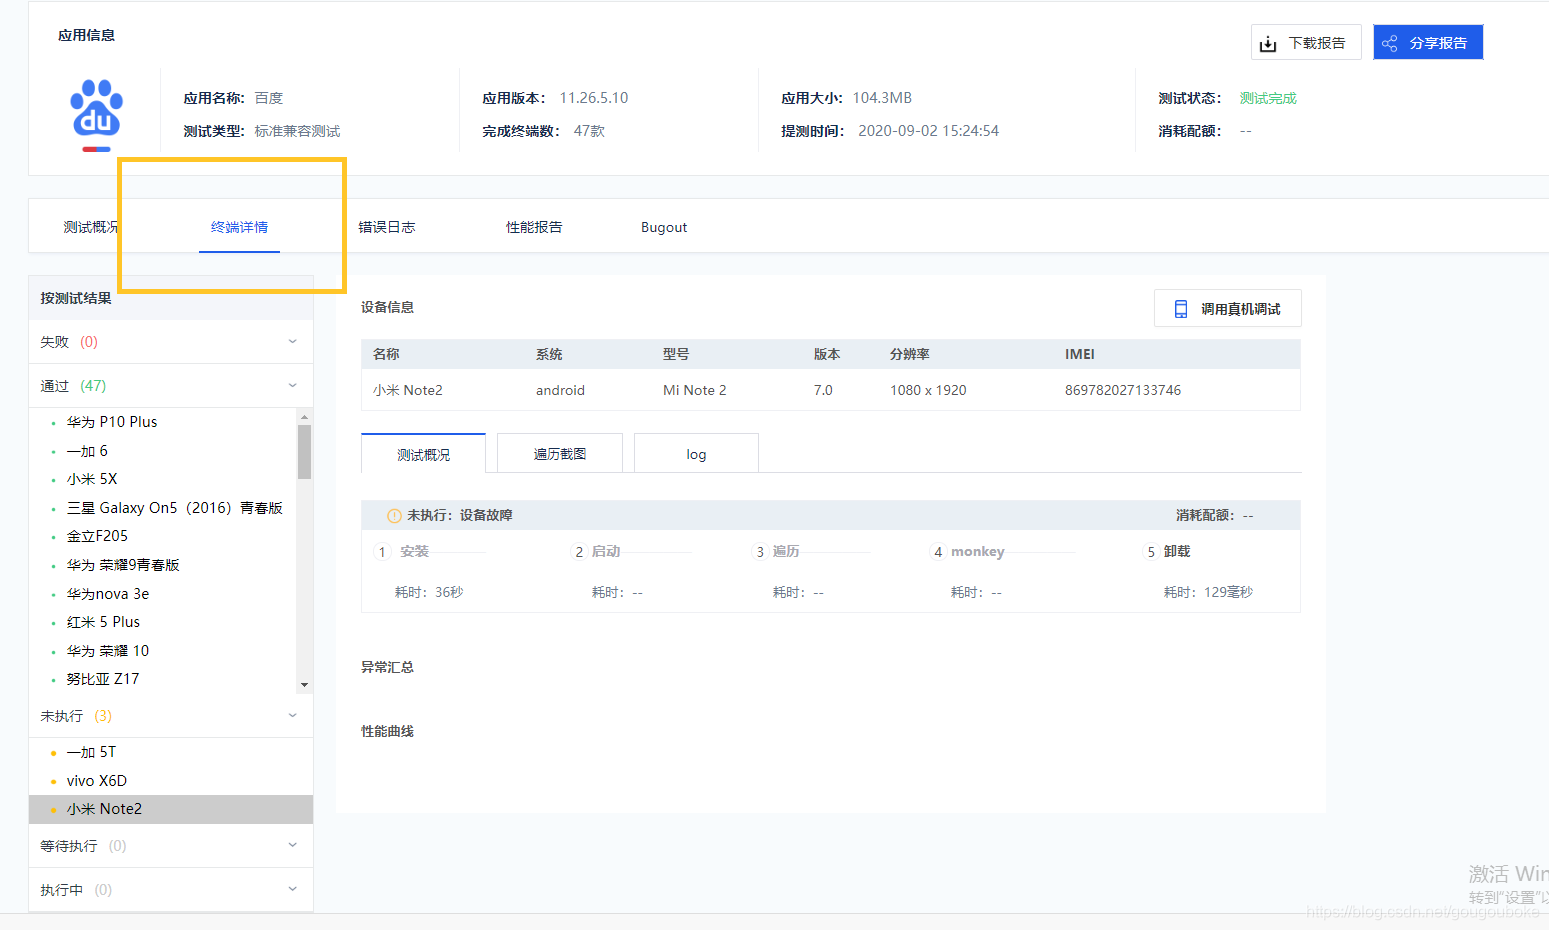The height and width of the screenshot is (930, 1549).
Task: Click the device list scrollbar thumb
Action: point(304,452)
